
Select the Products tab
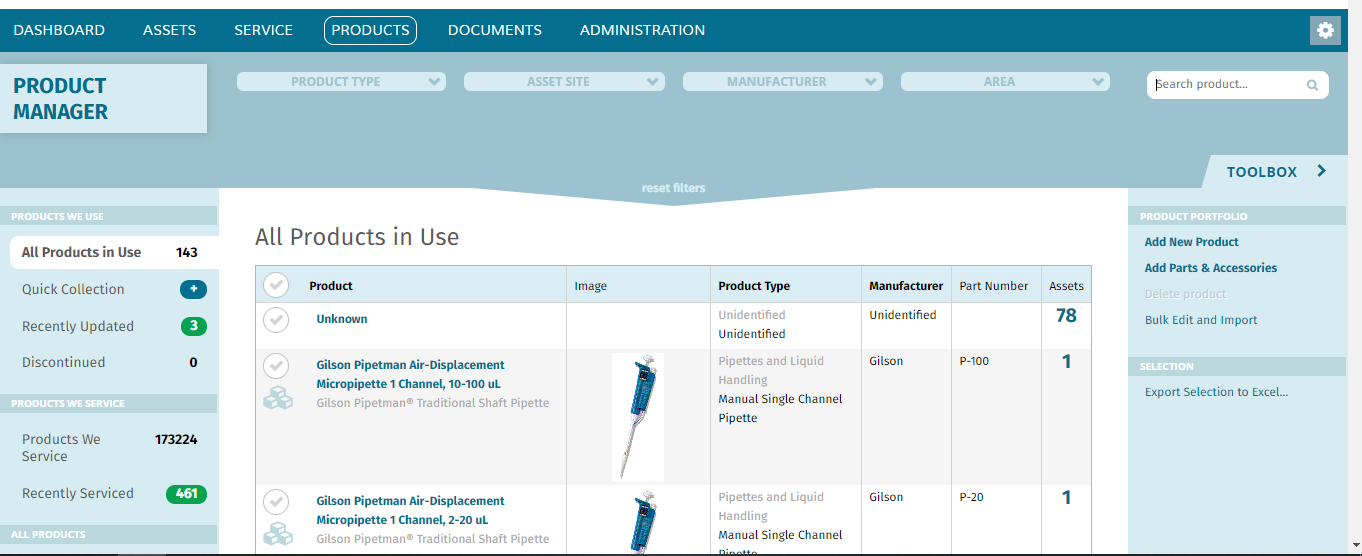[370, 30]
